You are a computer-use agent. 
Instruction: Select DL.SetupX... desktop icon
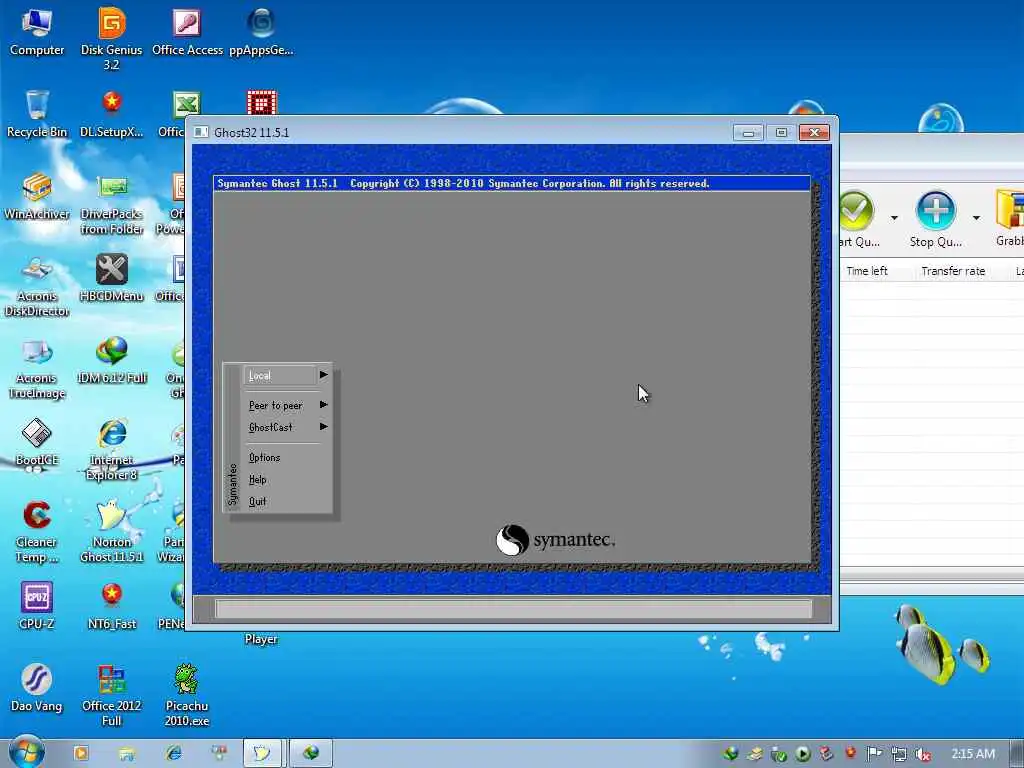(112, 114)
